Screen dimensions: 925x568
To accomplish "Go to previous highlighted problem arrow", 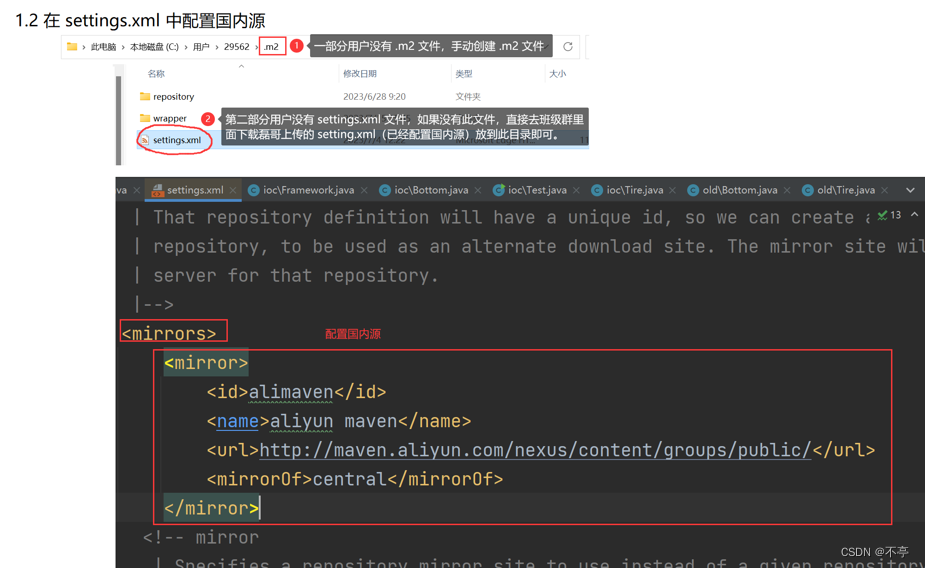I will pos(914,215).
